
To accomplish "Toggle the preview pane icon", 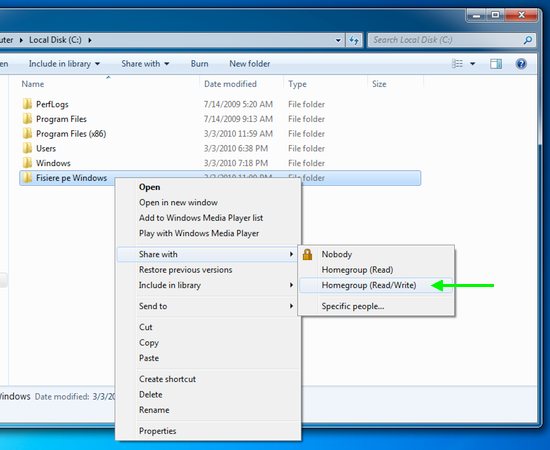I will click(496, 64).
